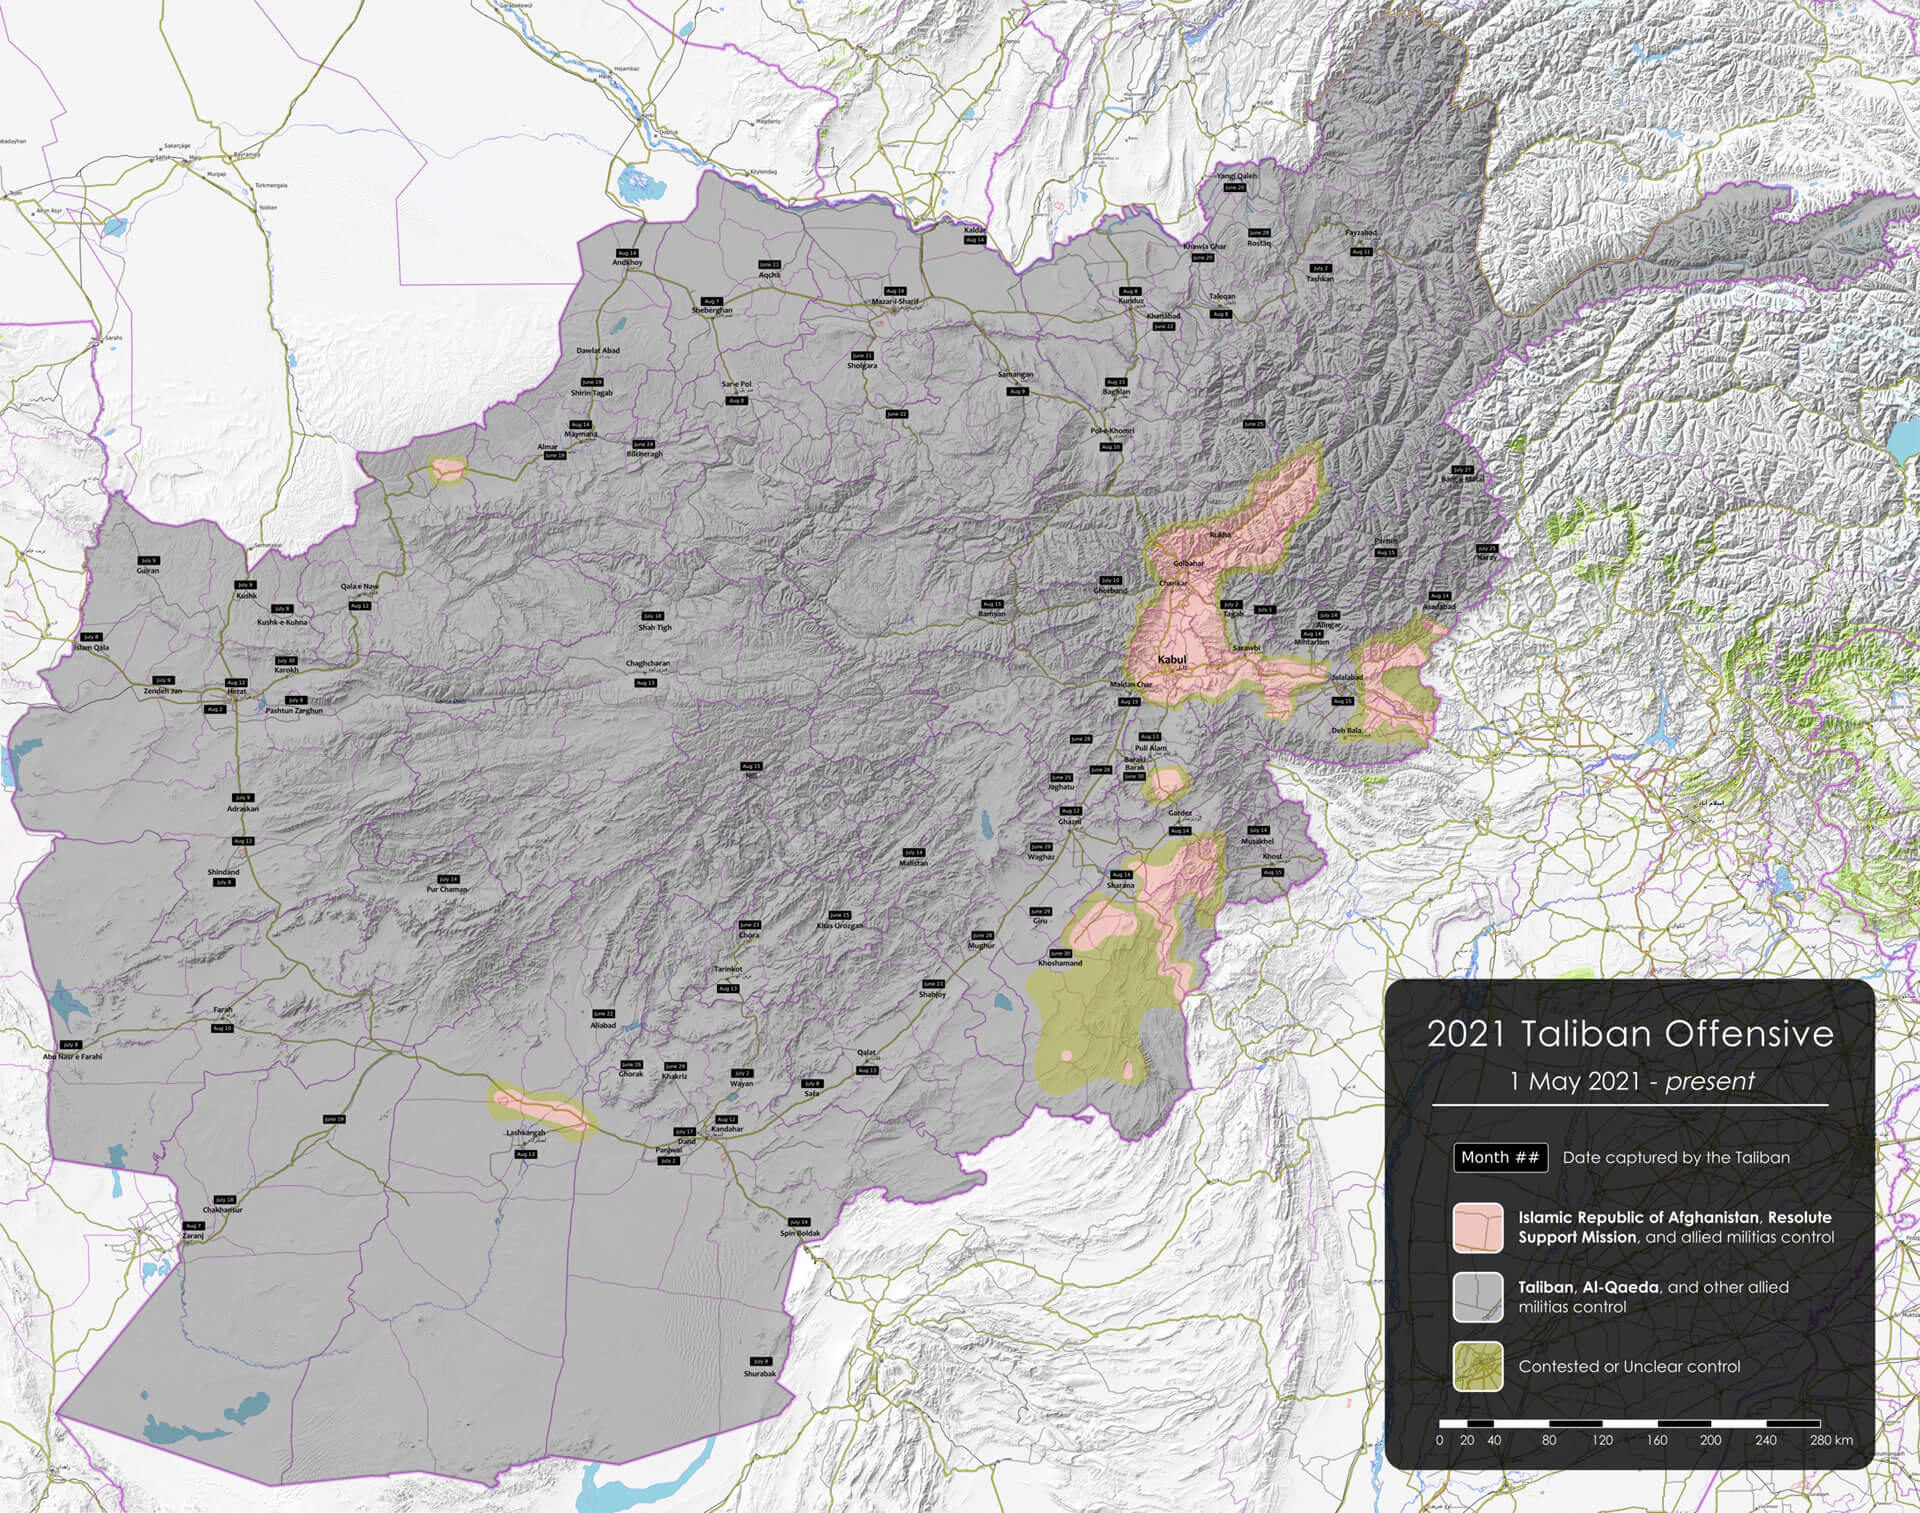Click the Kunduz "Aug 8" date marker

click(1129, 291)
